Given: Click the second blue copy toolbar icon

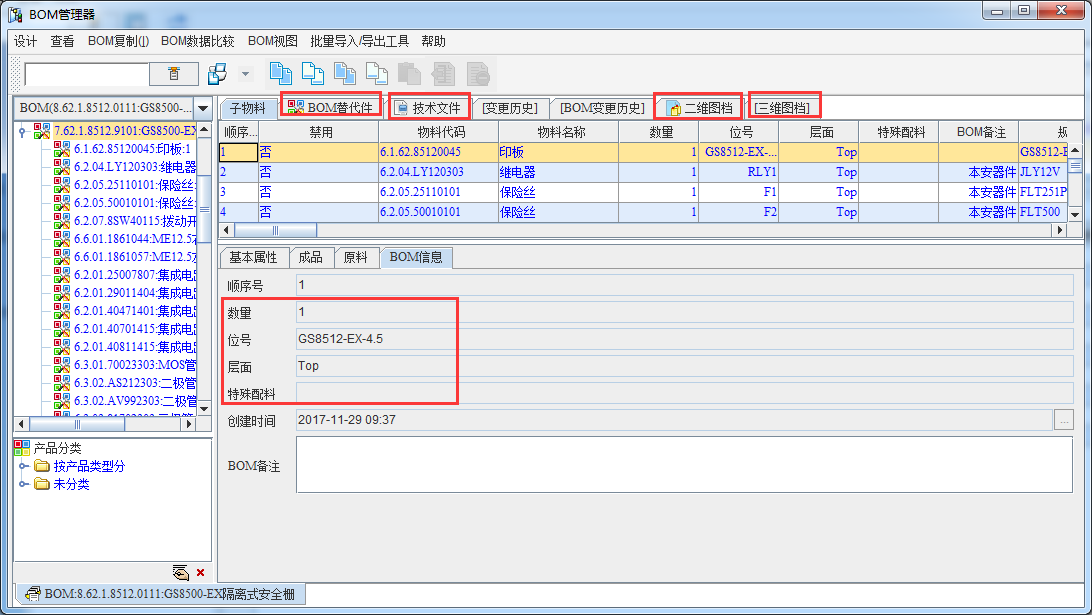Looking at the screenshot, I should (x=313, y=73).
